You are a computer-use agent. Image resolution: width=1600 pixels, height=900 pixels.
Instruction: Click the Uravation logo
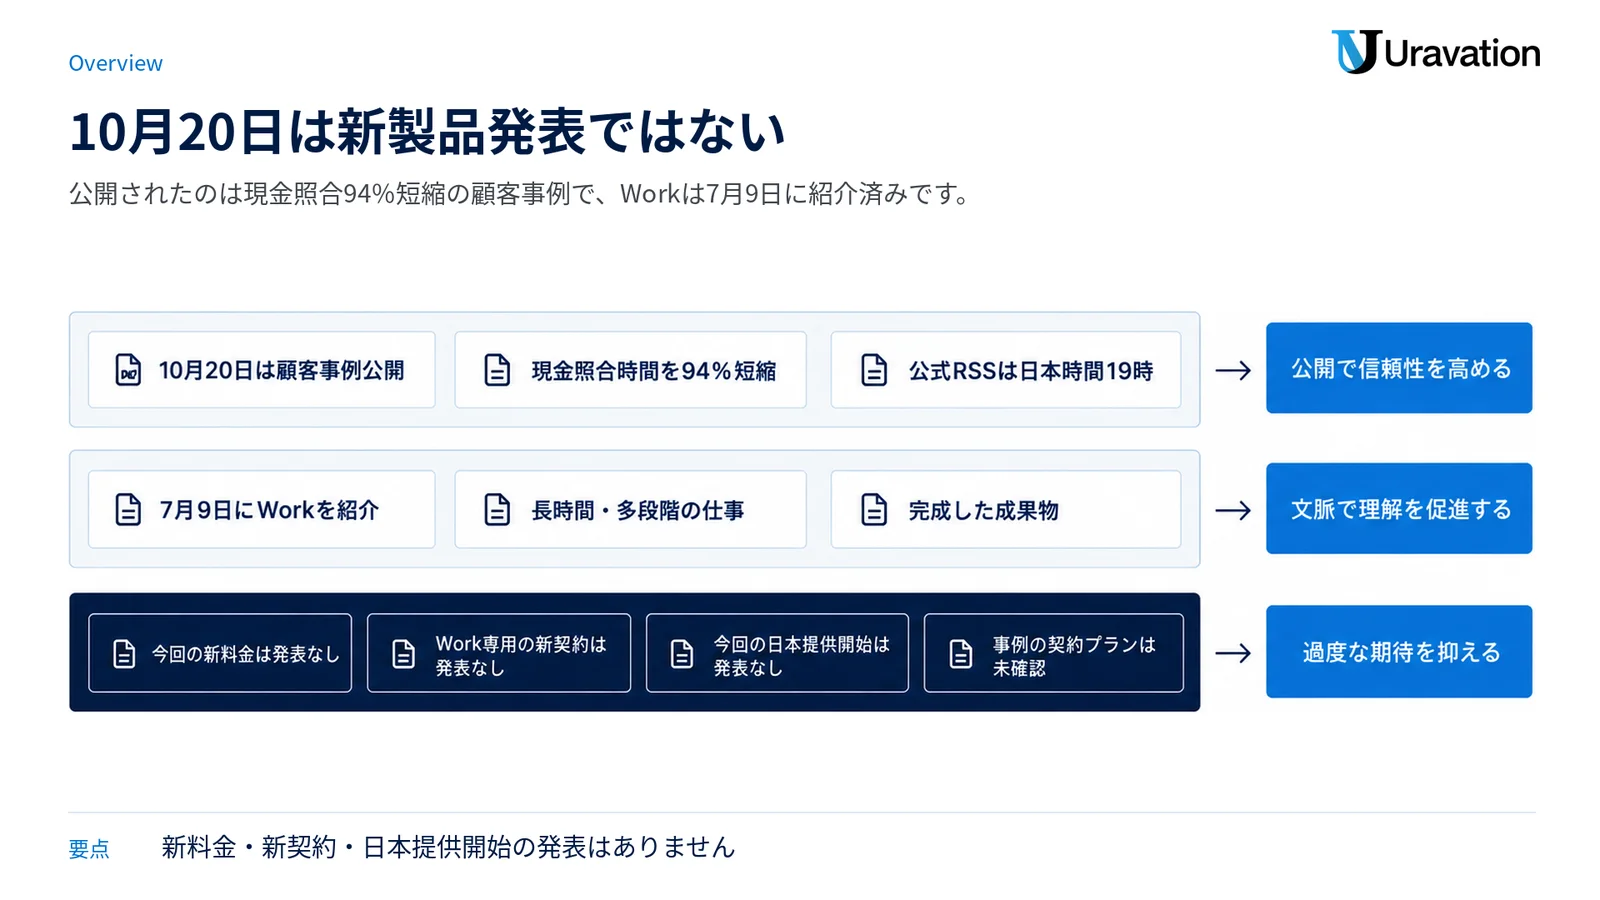click(x=1435, y=52)
